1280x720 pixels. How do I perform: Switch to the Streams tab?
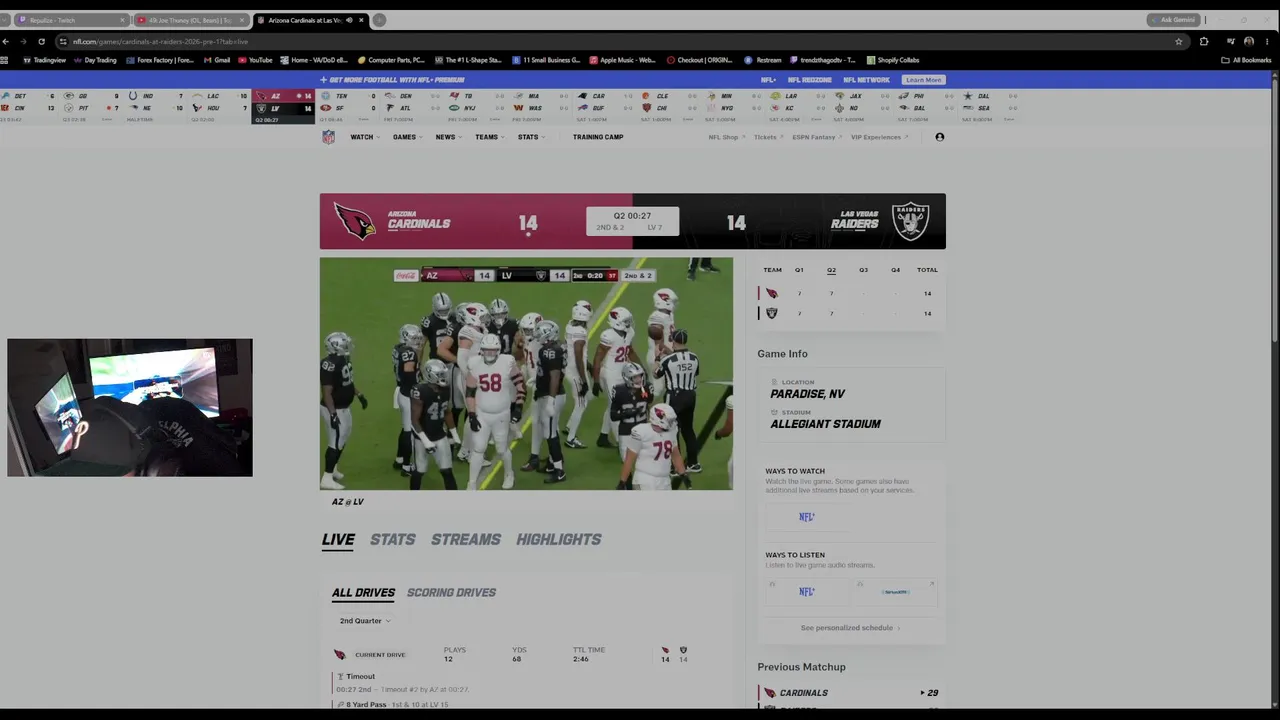coord(466,539)
